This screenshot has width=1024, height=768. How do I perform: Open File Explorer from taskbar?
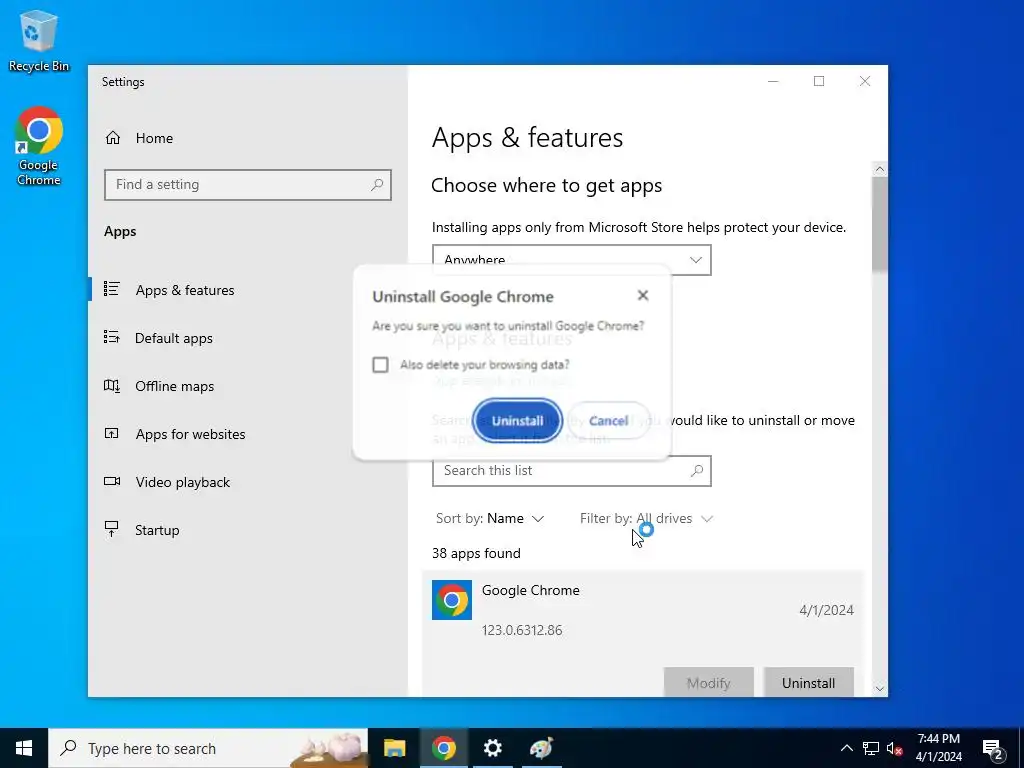click(x=394, y=748)
